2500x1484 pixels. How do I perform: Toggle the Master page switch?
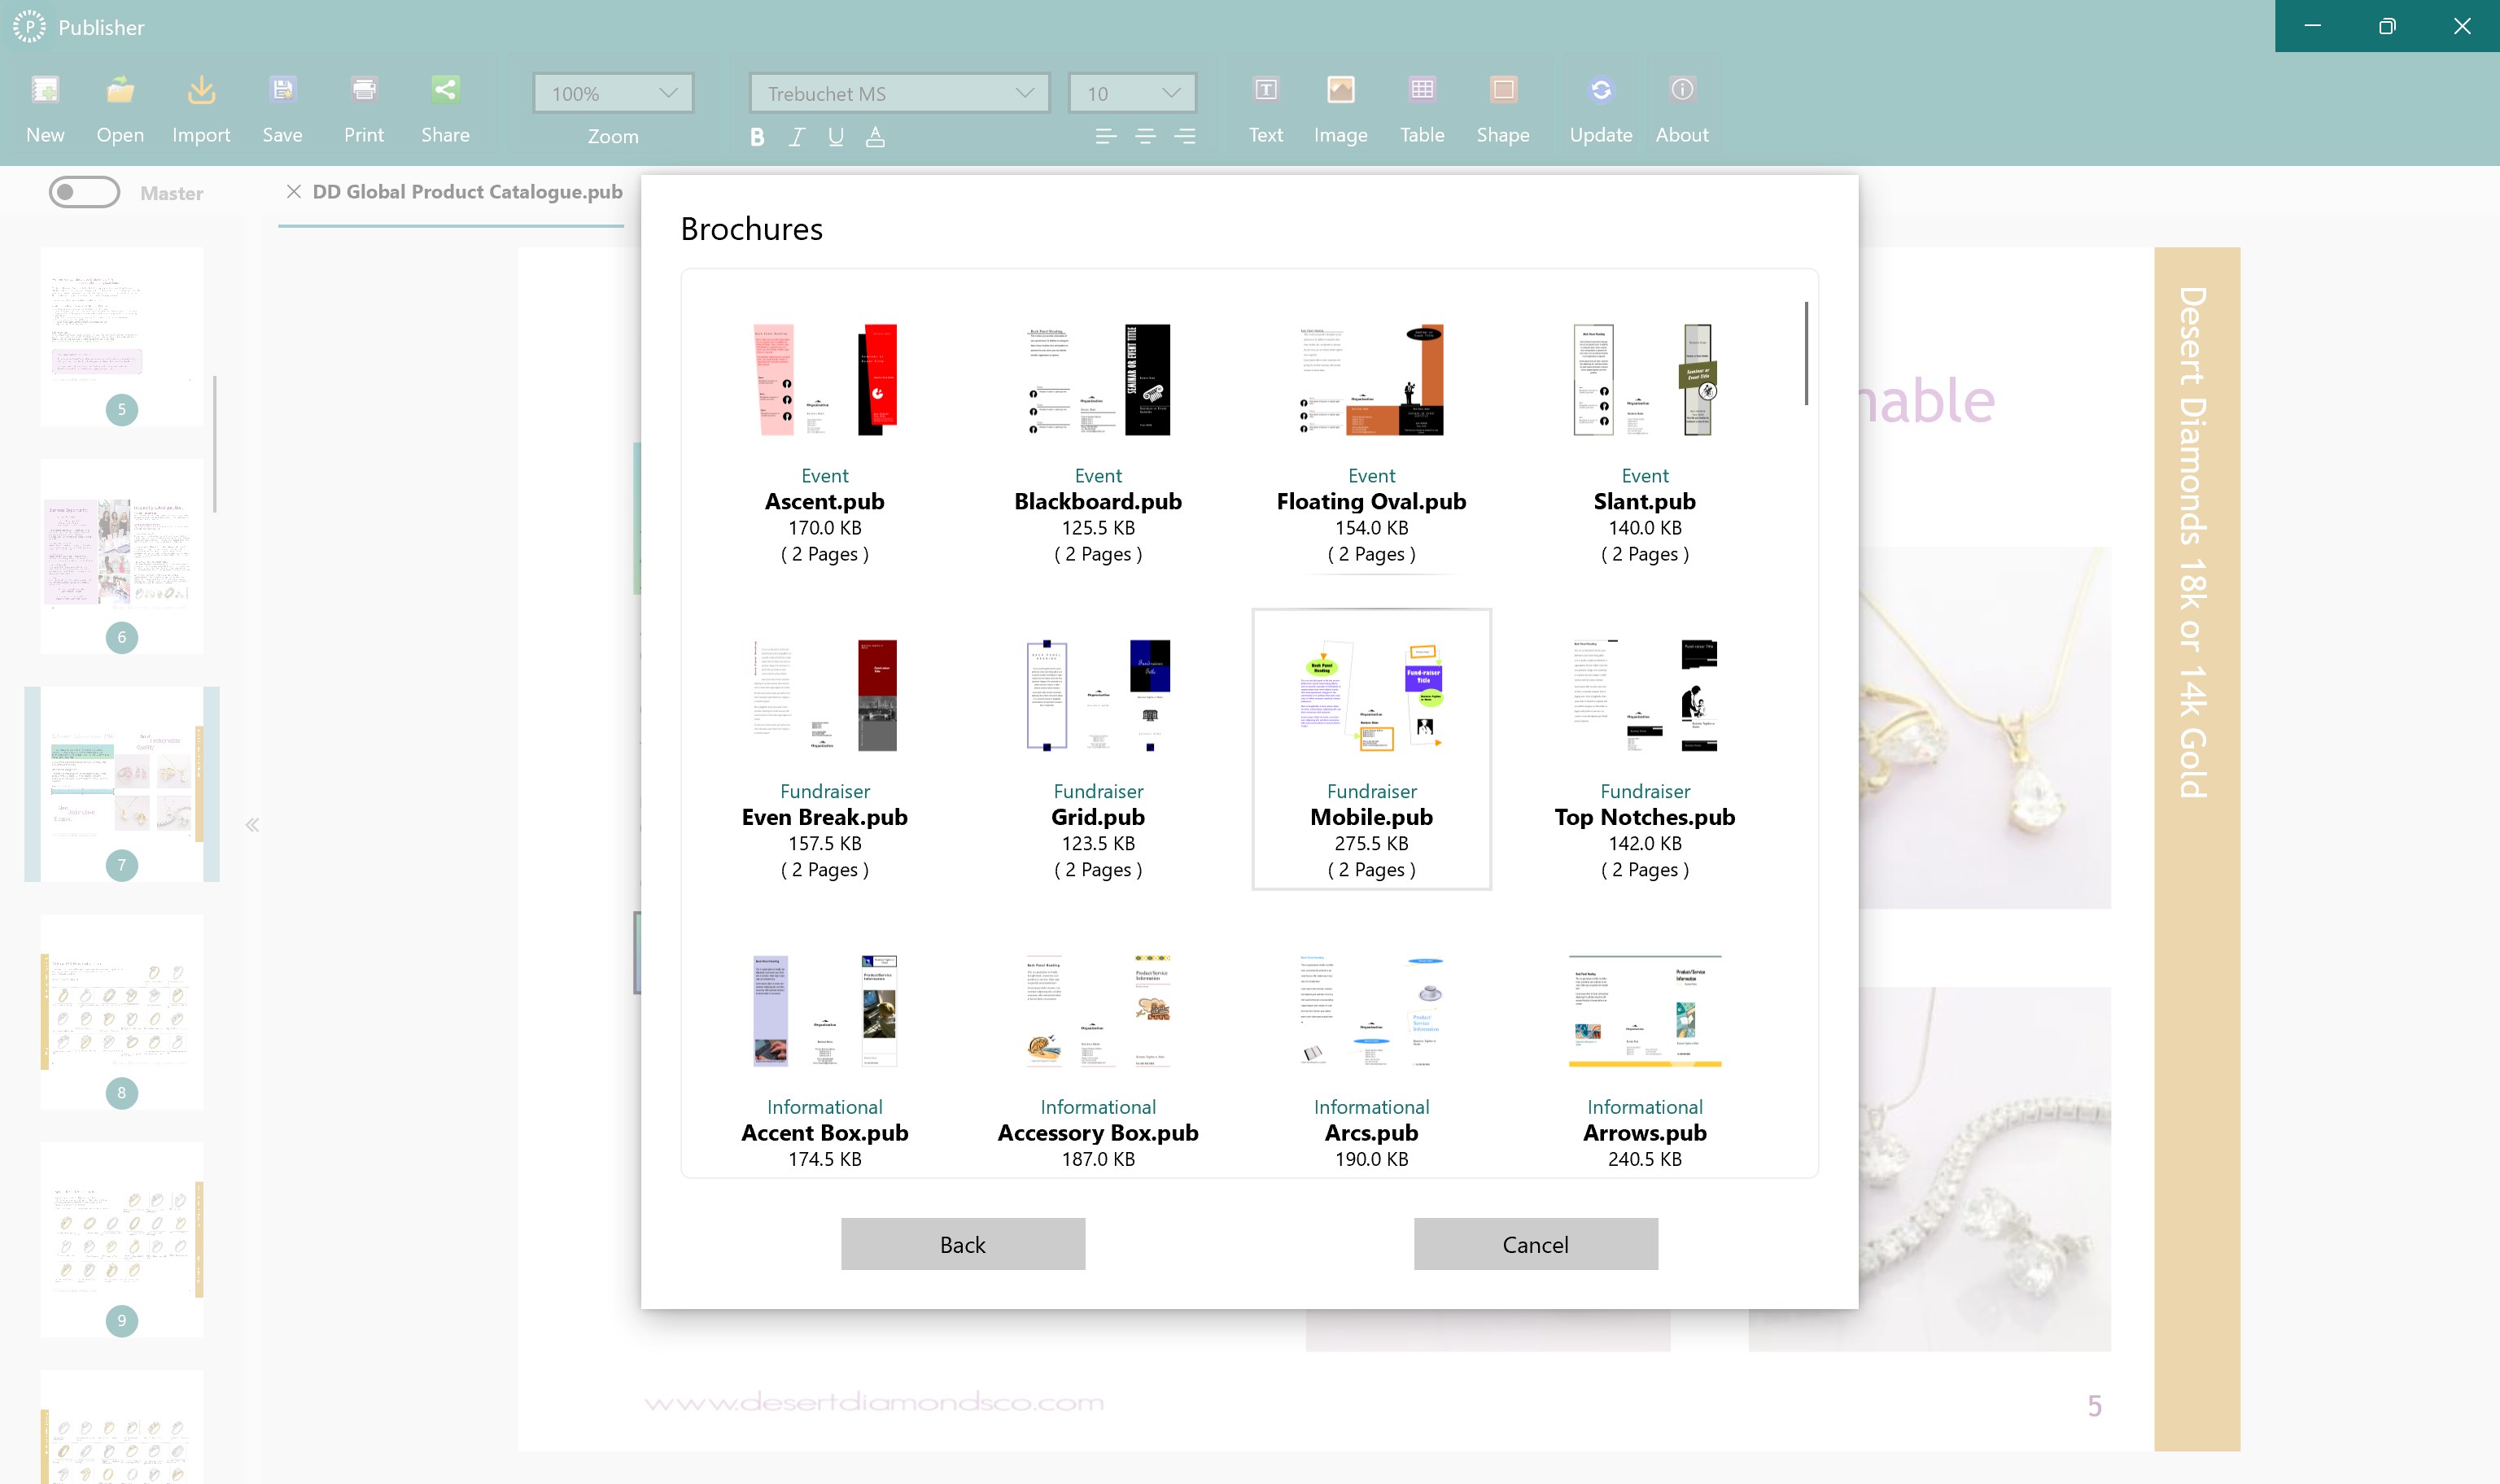(85, 192)
